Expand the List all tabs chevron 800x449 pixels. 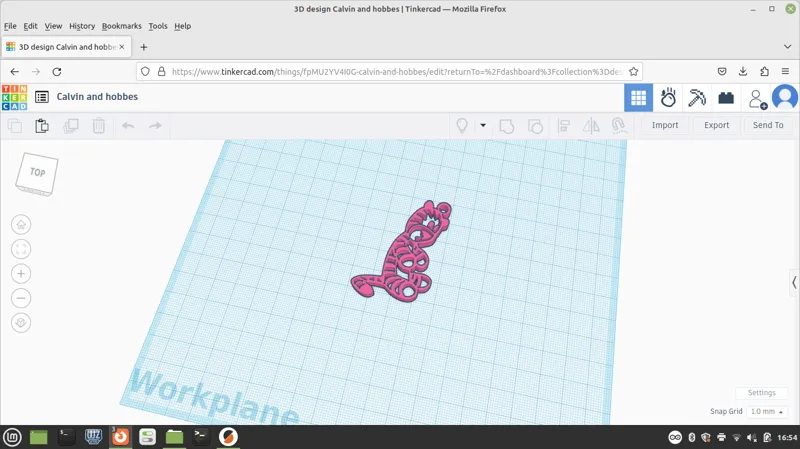pos(787,47)
